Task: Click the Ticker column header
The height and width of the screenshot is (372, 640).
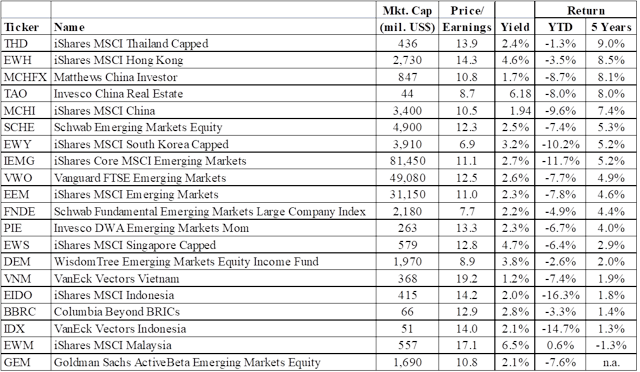Action: [21, 27]
